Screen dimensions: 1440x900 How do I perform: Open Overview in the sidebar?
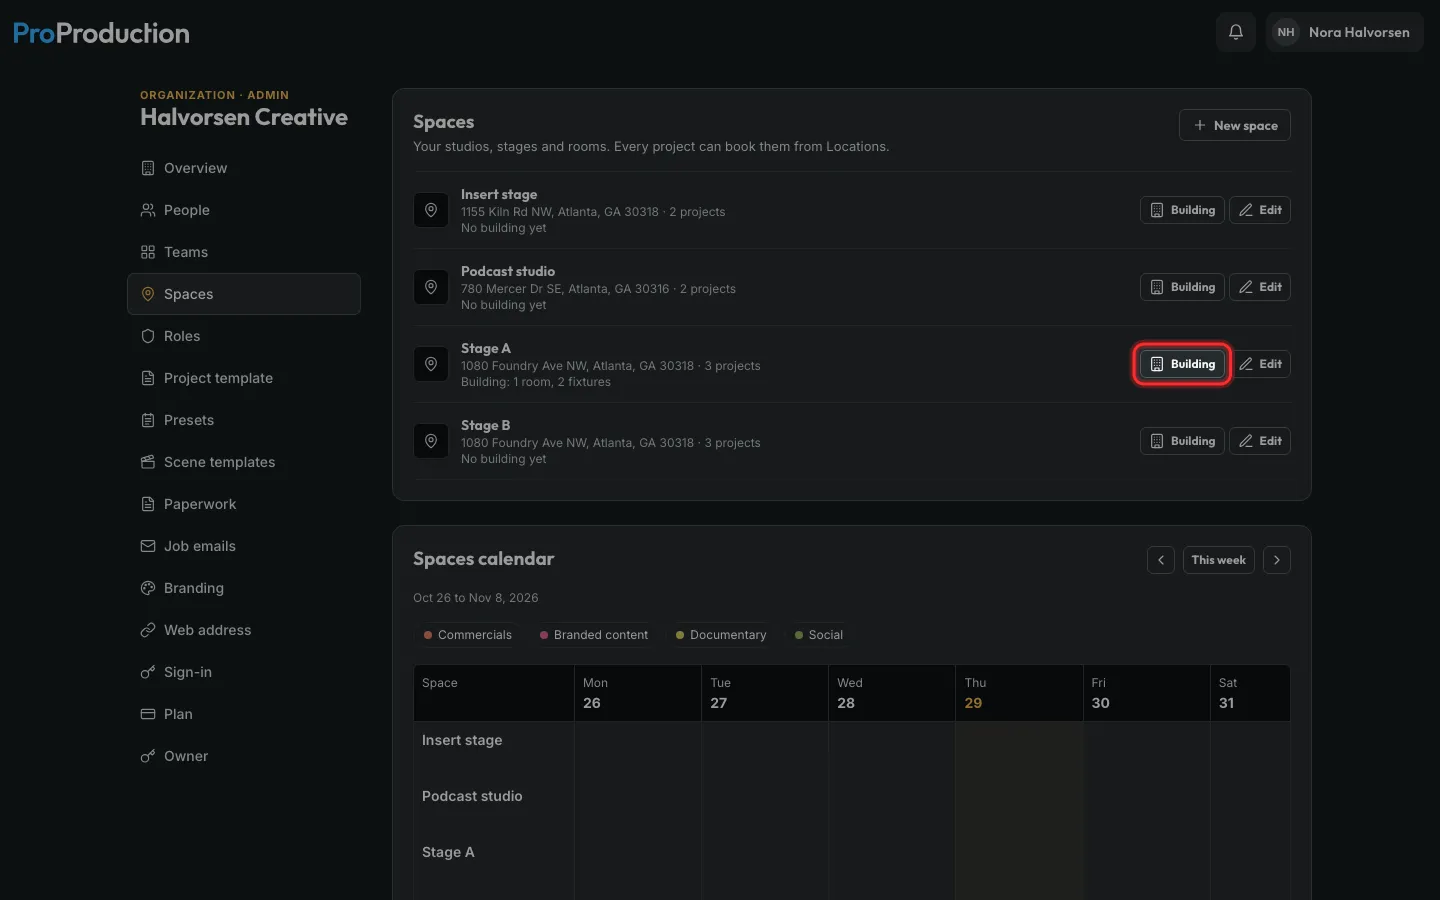(x=244, y=168)
